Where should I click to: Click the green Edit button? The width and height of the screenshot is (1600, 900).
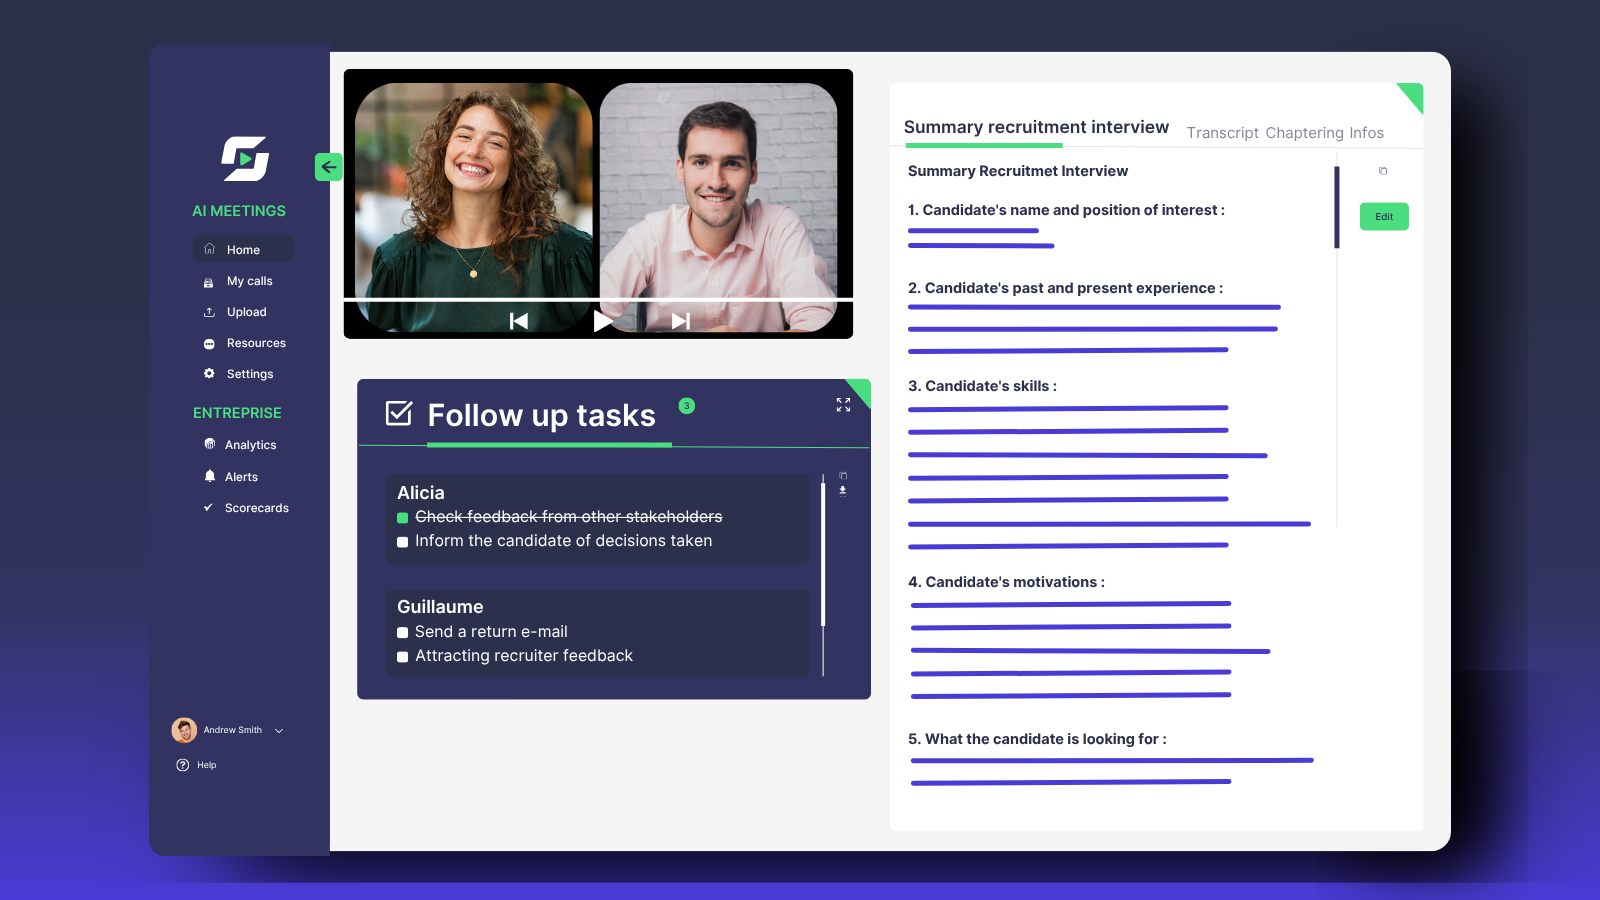pos(1384,216)
